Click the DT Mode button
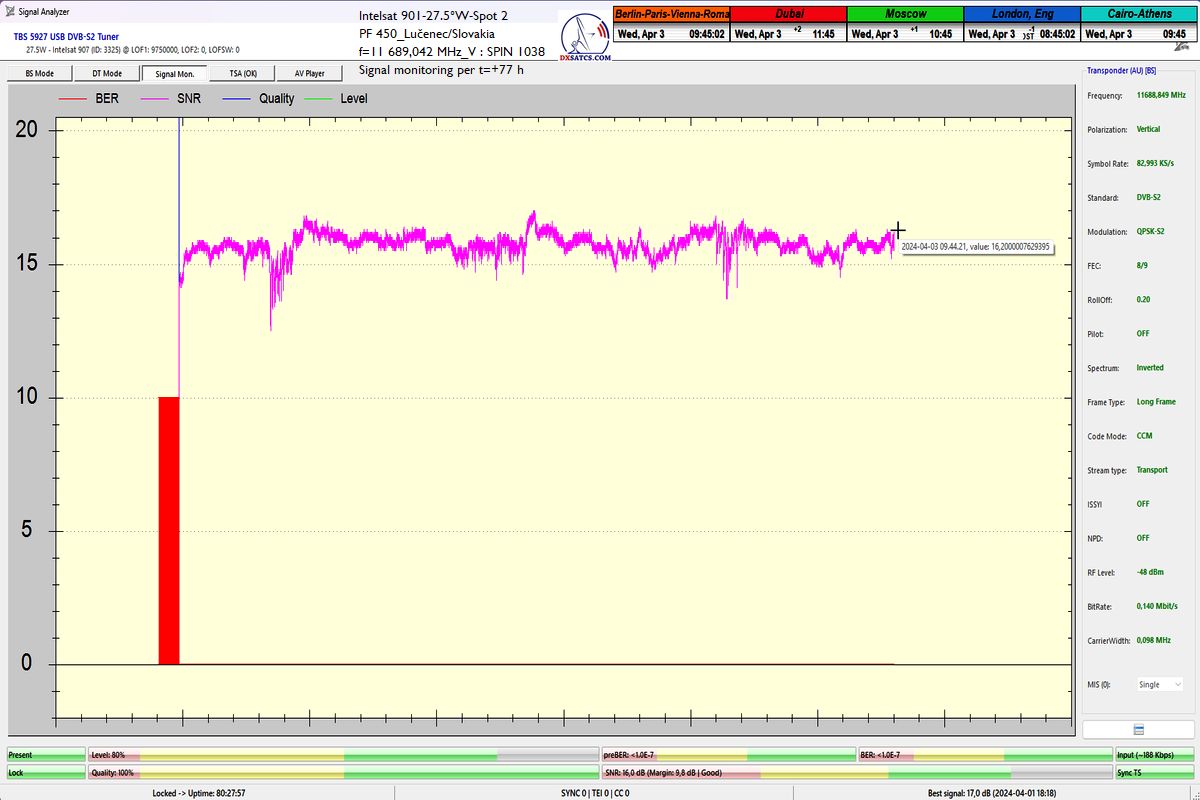 pos(107,73)
